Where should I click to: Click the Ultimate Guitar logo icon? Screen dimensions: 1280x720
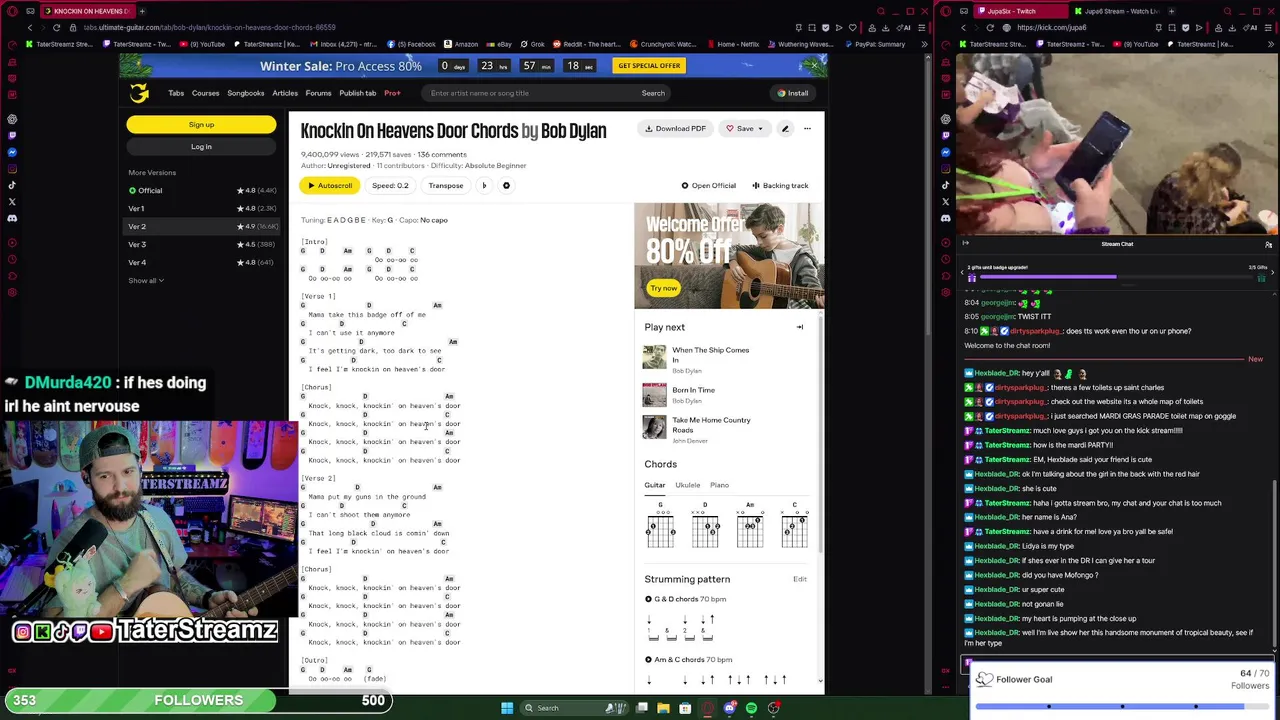(139, 93)
